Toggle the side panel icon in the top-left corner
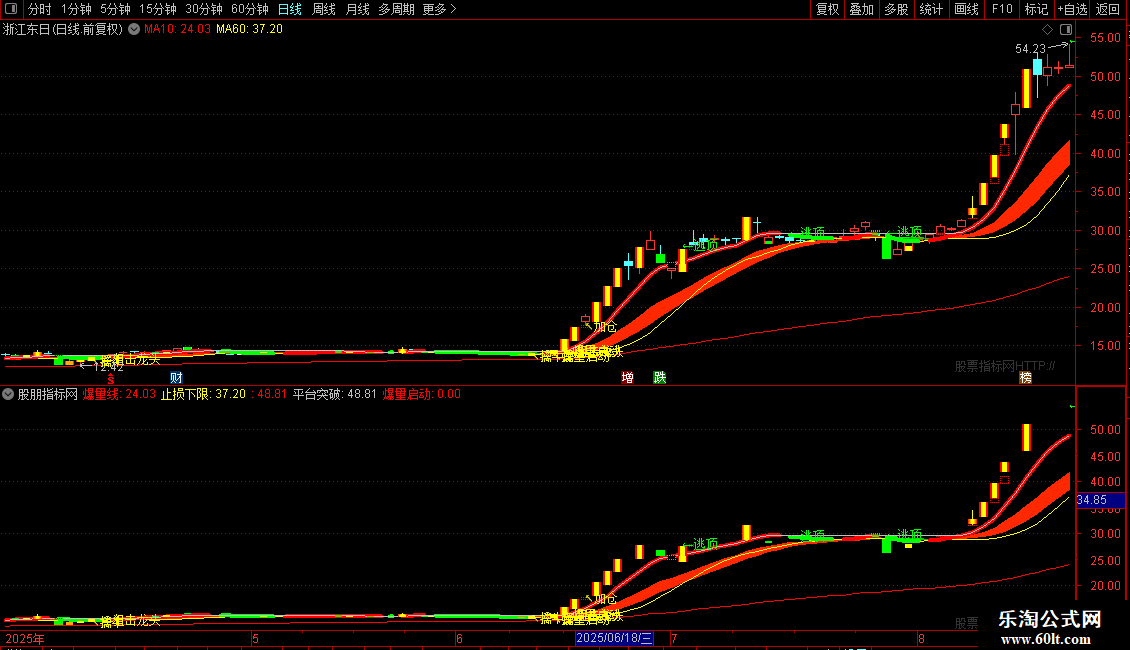The height and width of the screenshot is (650, 1130). (x=11, y=9)
